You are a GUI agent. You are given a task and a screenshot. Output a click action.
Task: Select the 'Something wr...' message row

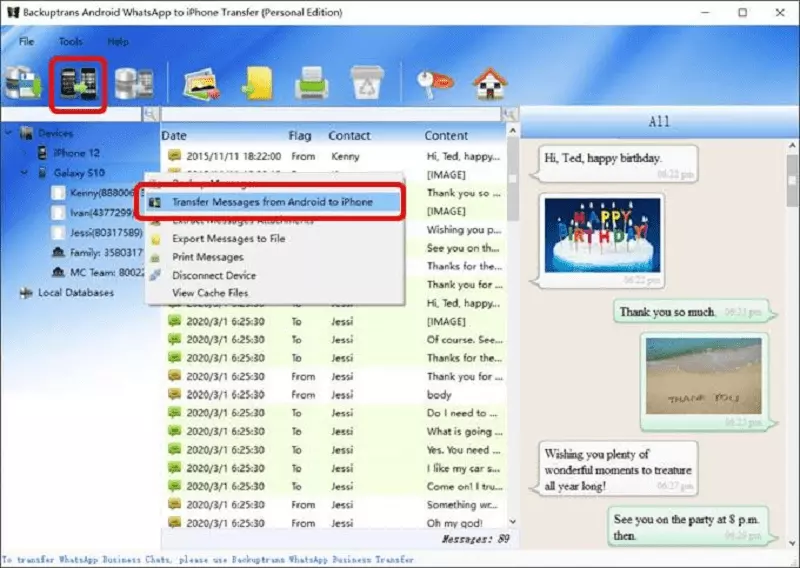point(334,505)
